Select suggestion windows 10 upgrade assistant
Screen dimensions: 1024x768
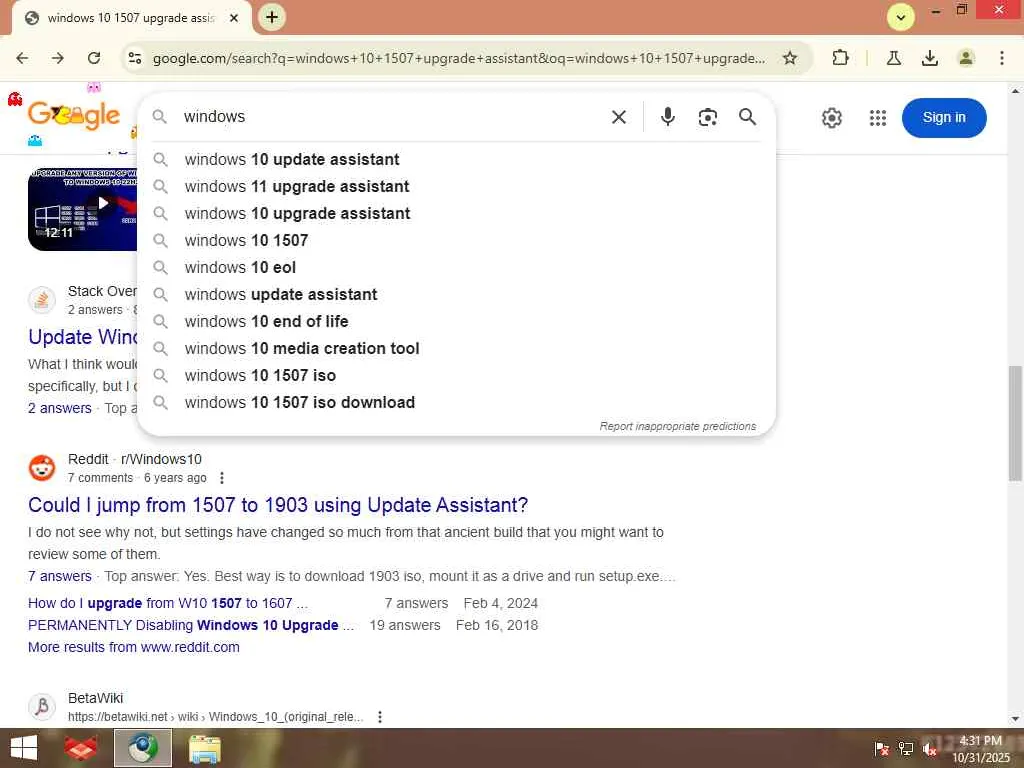456,214
